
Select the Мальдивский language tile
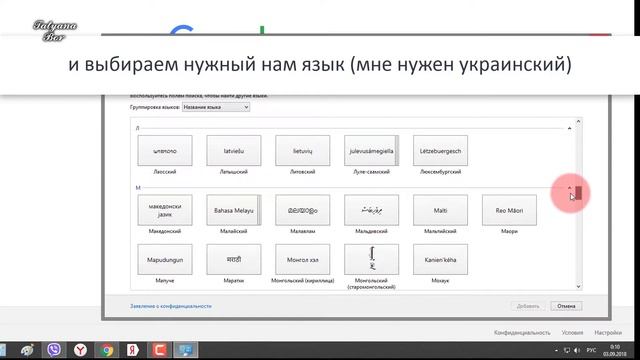coord(371,210)
